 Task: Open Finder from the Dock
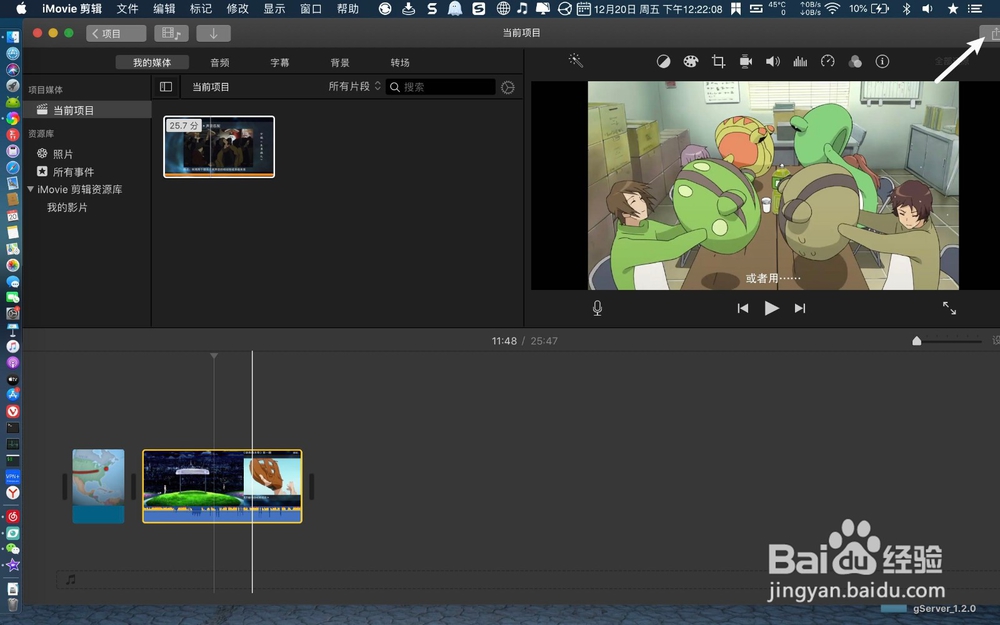click(x=13, y=37)
